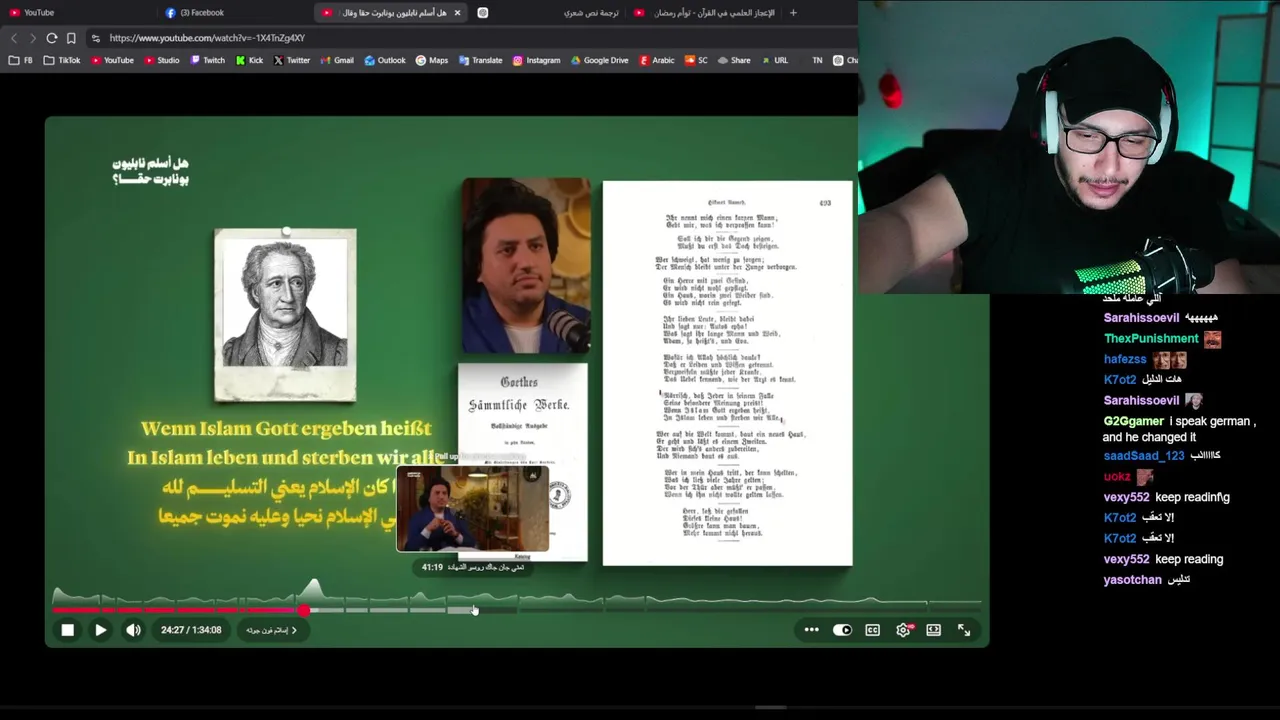Open the Arabic bookmark
The image size is (1280, 720).
(x=656, y=60)
